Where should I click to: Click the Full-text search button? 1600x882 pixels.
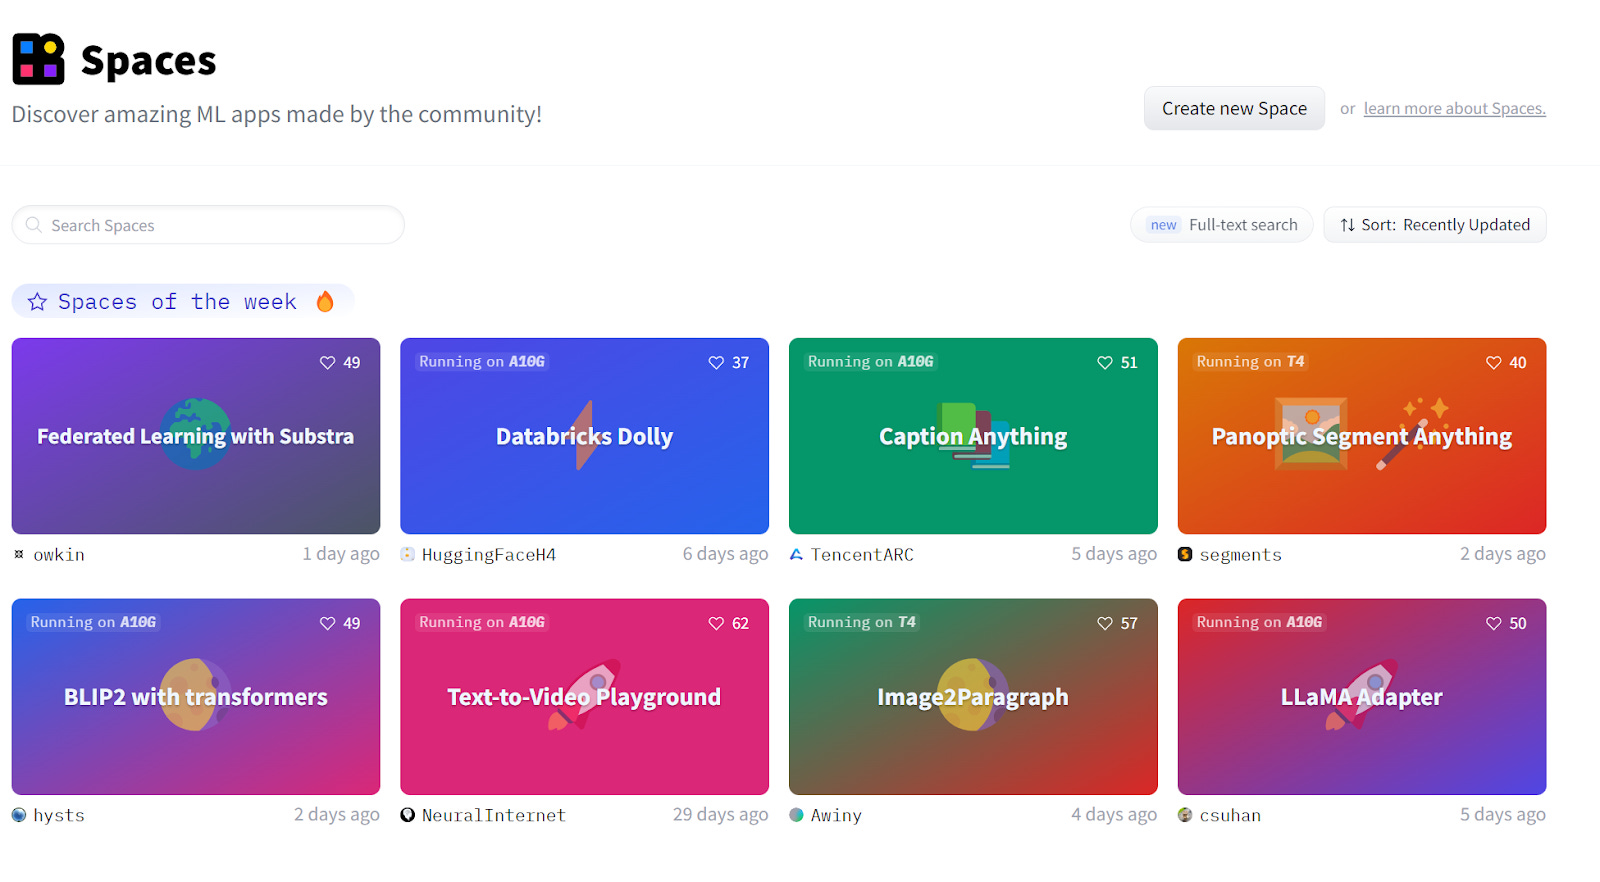pyautogui.click(x=1222, y=225)
